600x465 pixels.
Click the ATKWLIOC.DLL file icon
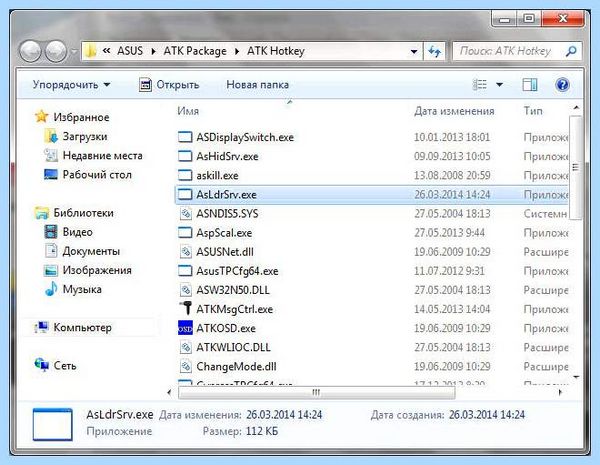186,348
